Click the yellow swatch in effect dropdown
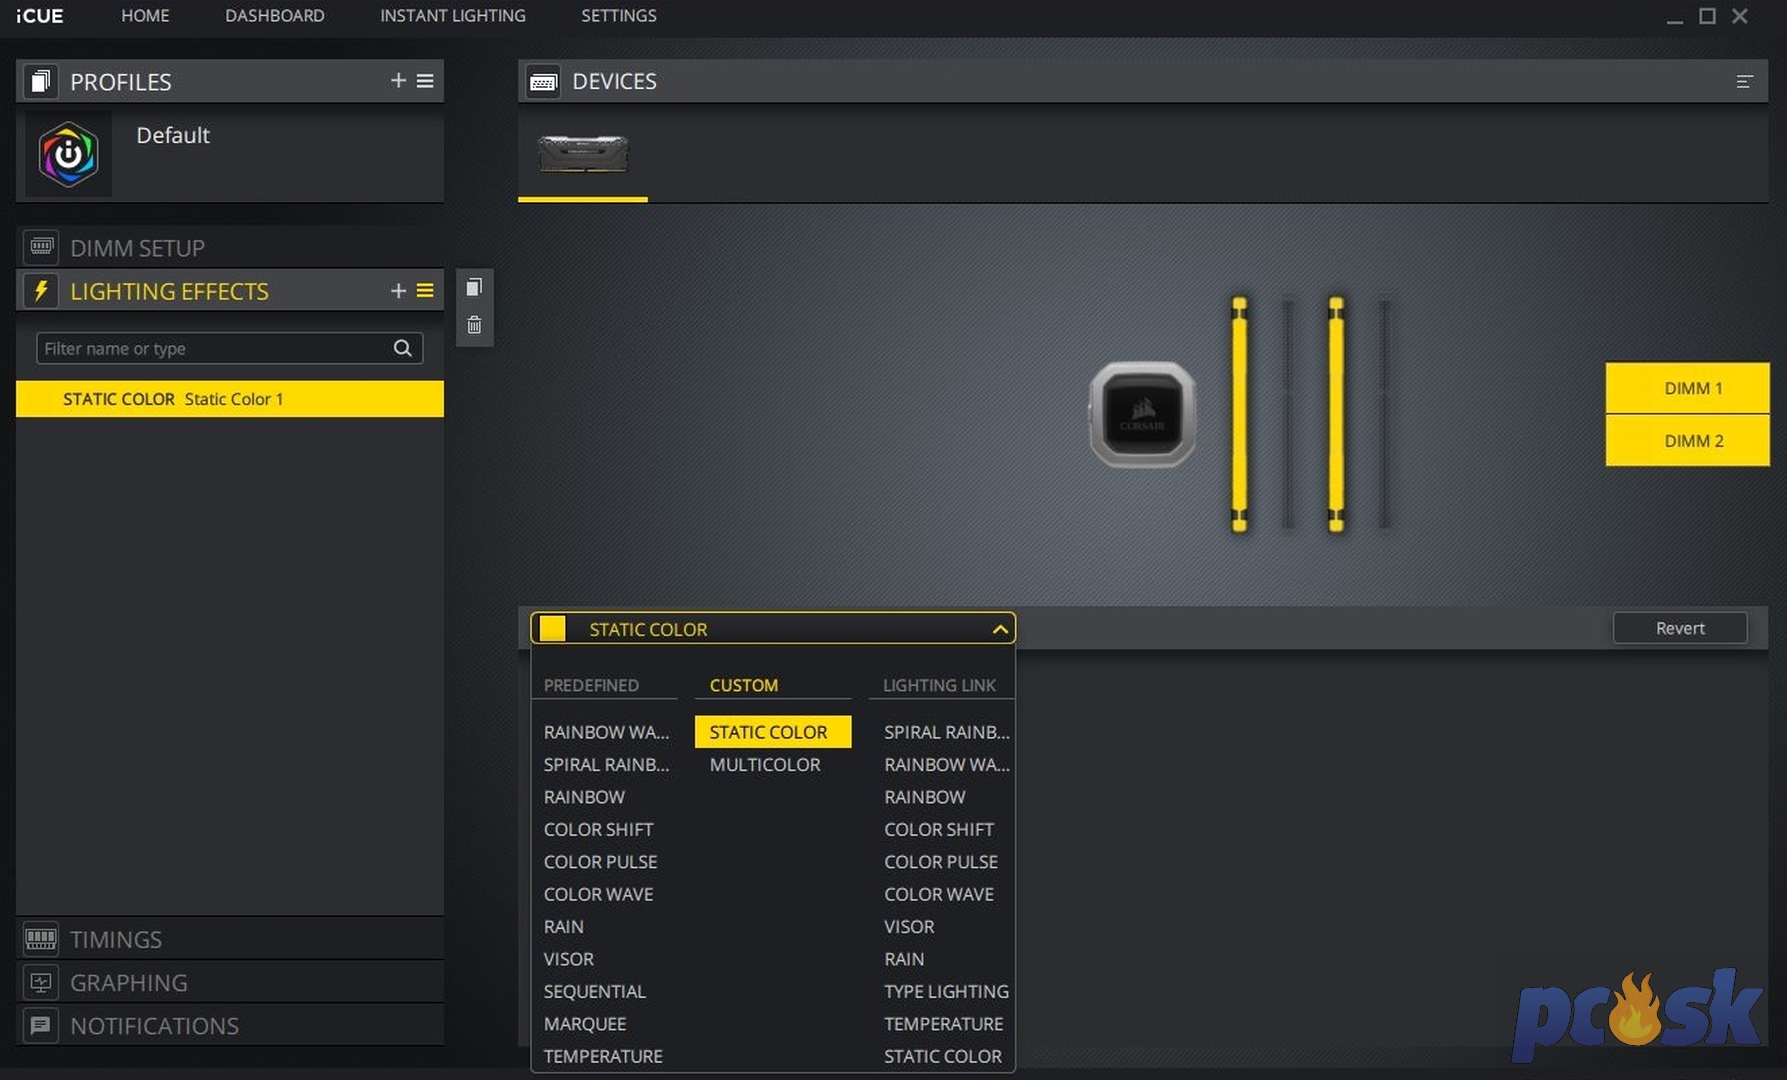 553,628
